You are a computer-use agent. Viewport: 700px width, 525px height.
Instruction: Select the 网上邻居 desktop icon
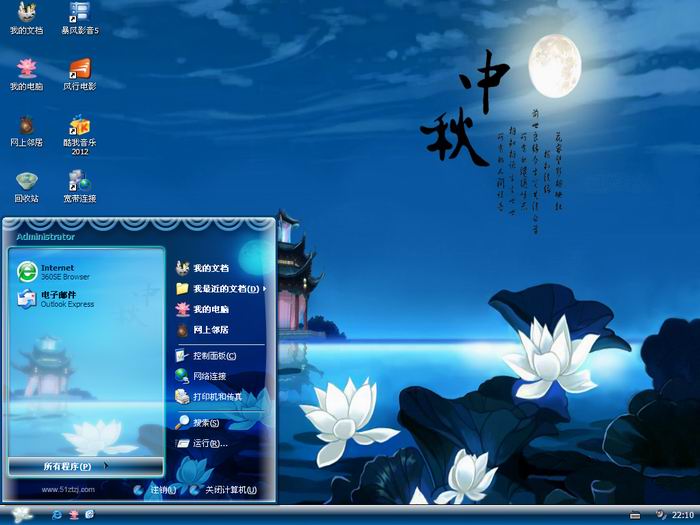(26, 126)
